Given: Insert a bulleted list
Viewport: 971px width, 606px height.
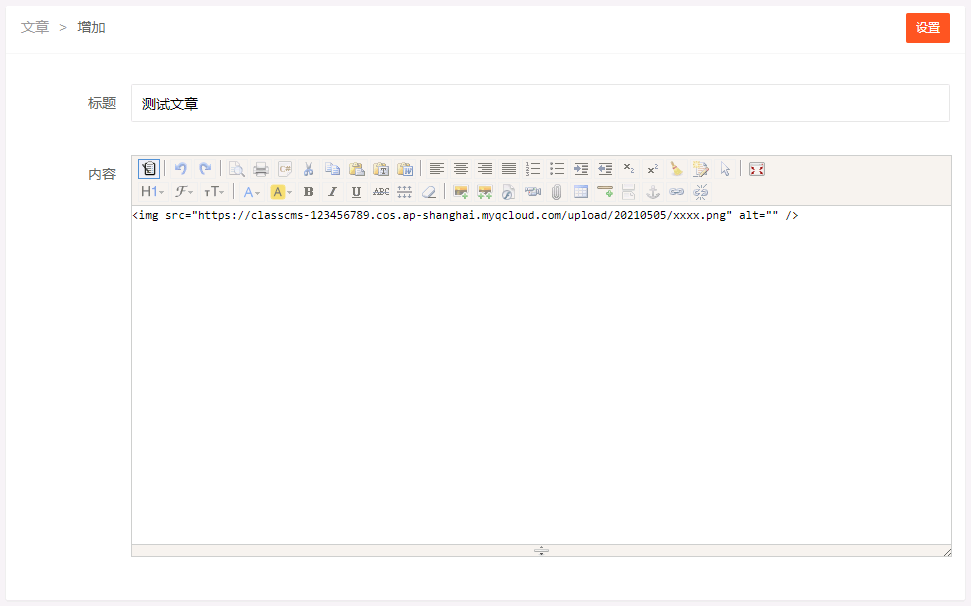Looking at the screenshot, I should (x=557, y=169).
